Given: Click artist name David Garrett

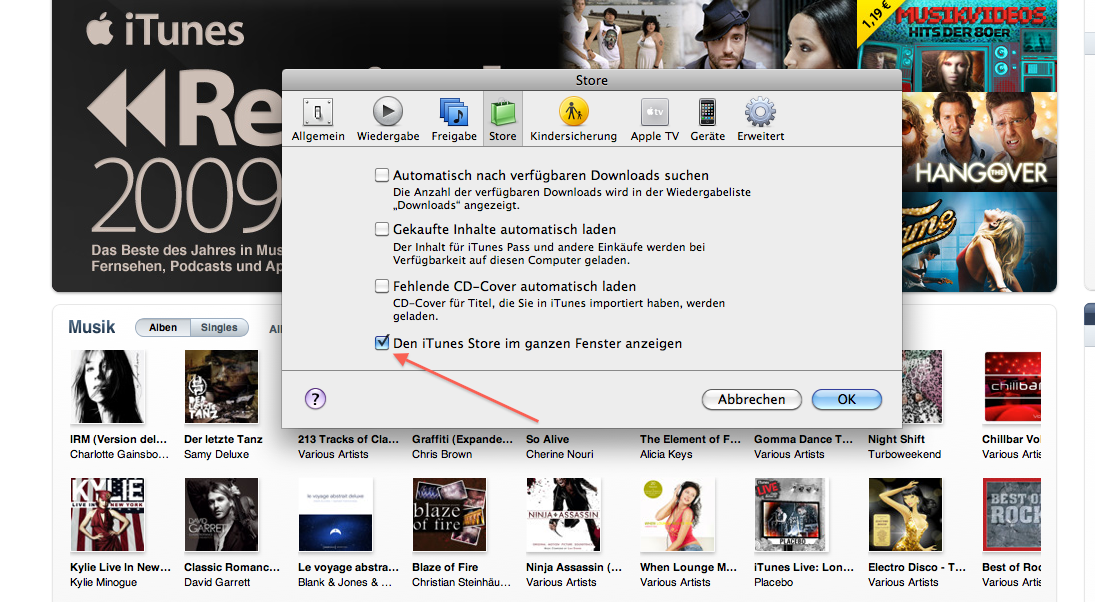Looking at the screenshot, I should [217, 582].
